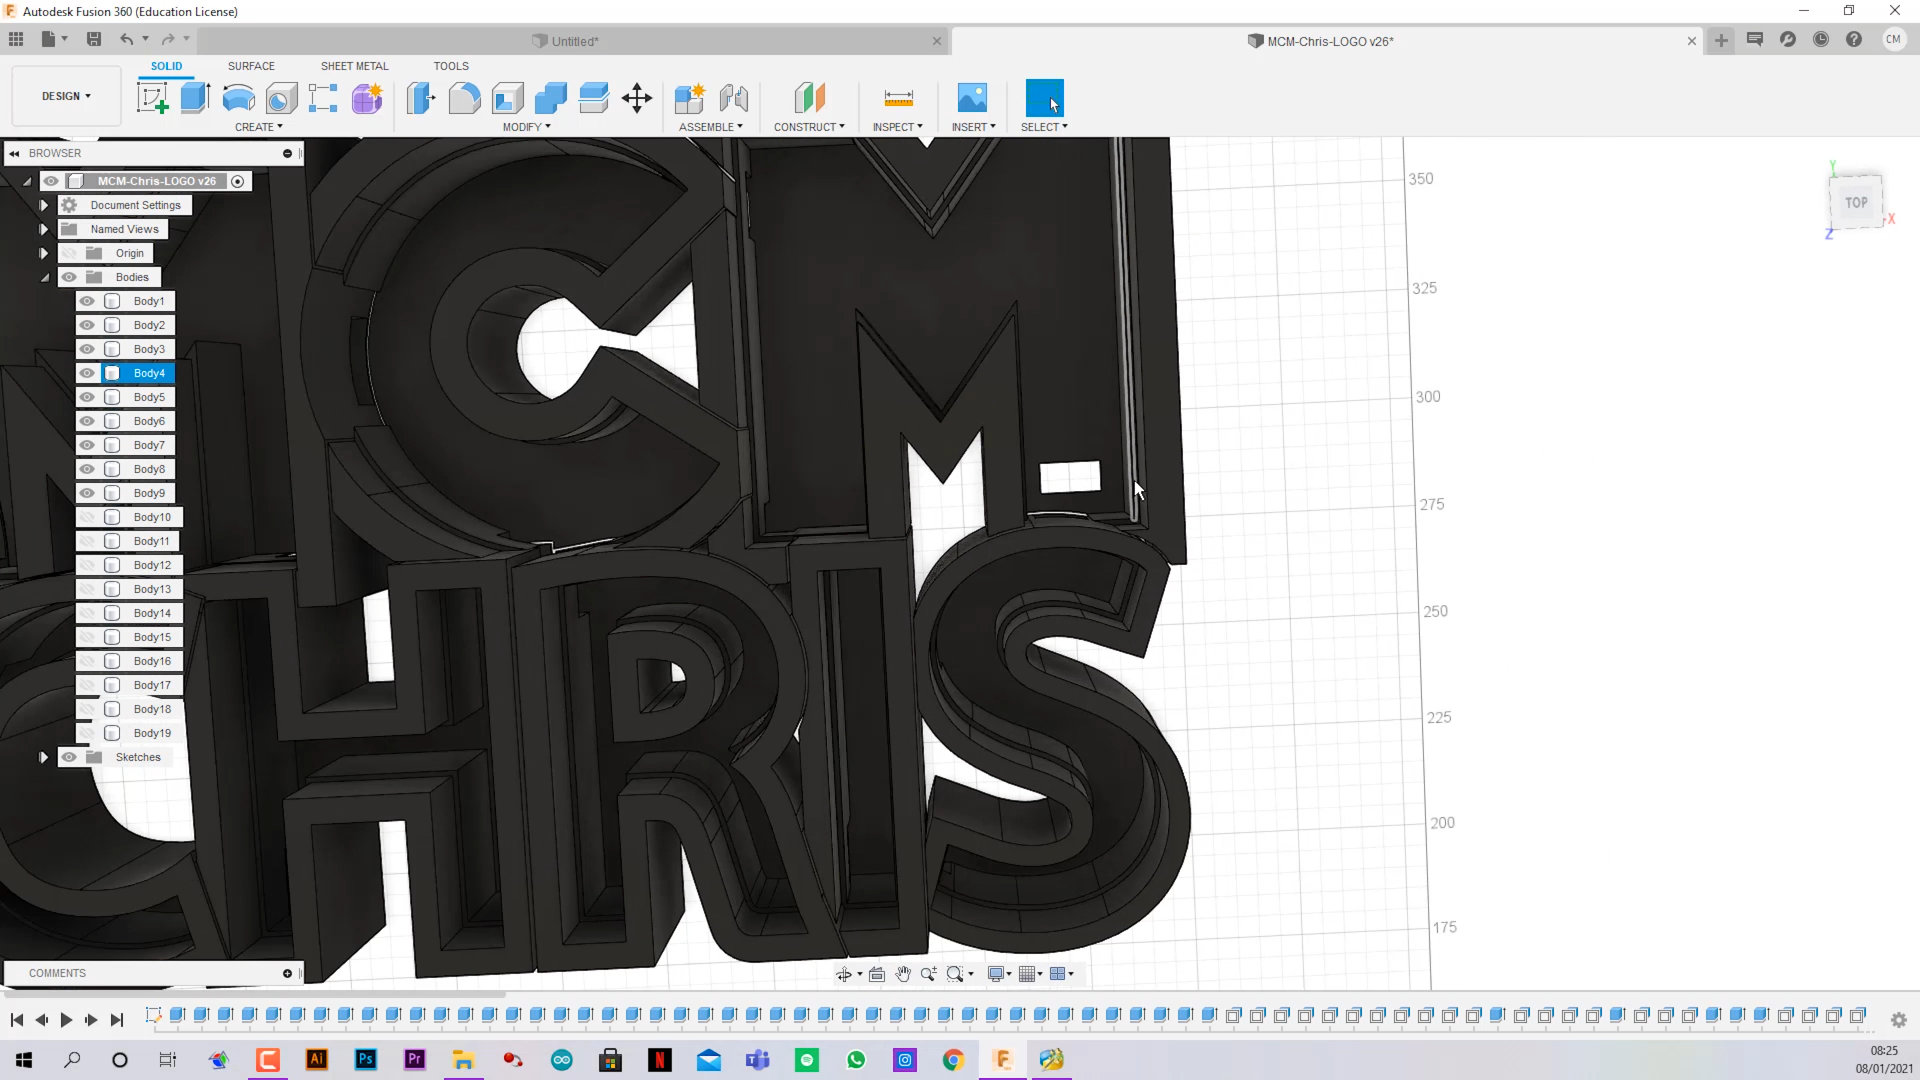Expand the Sketches tree item
Image resolution: width=1920 pixels, height=1080 pixels.
(x=44, y=756)
